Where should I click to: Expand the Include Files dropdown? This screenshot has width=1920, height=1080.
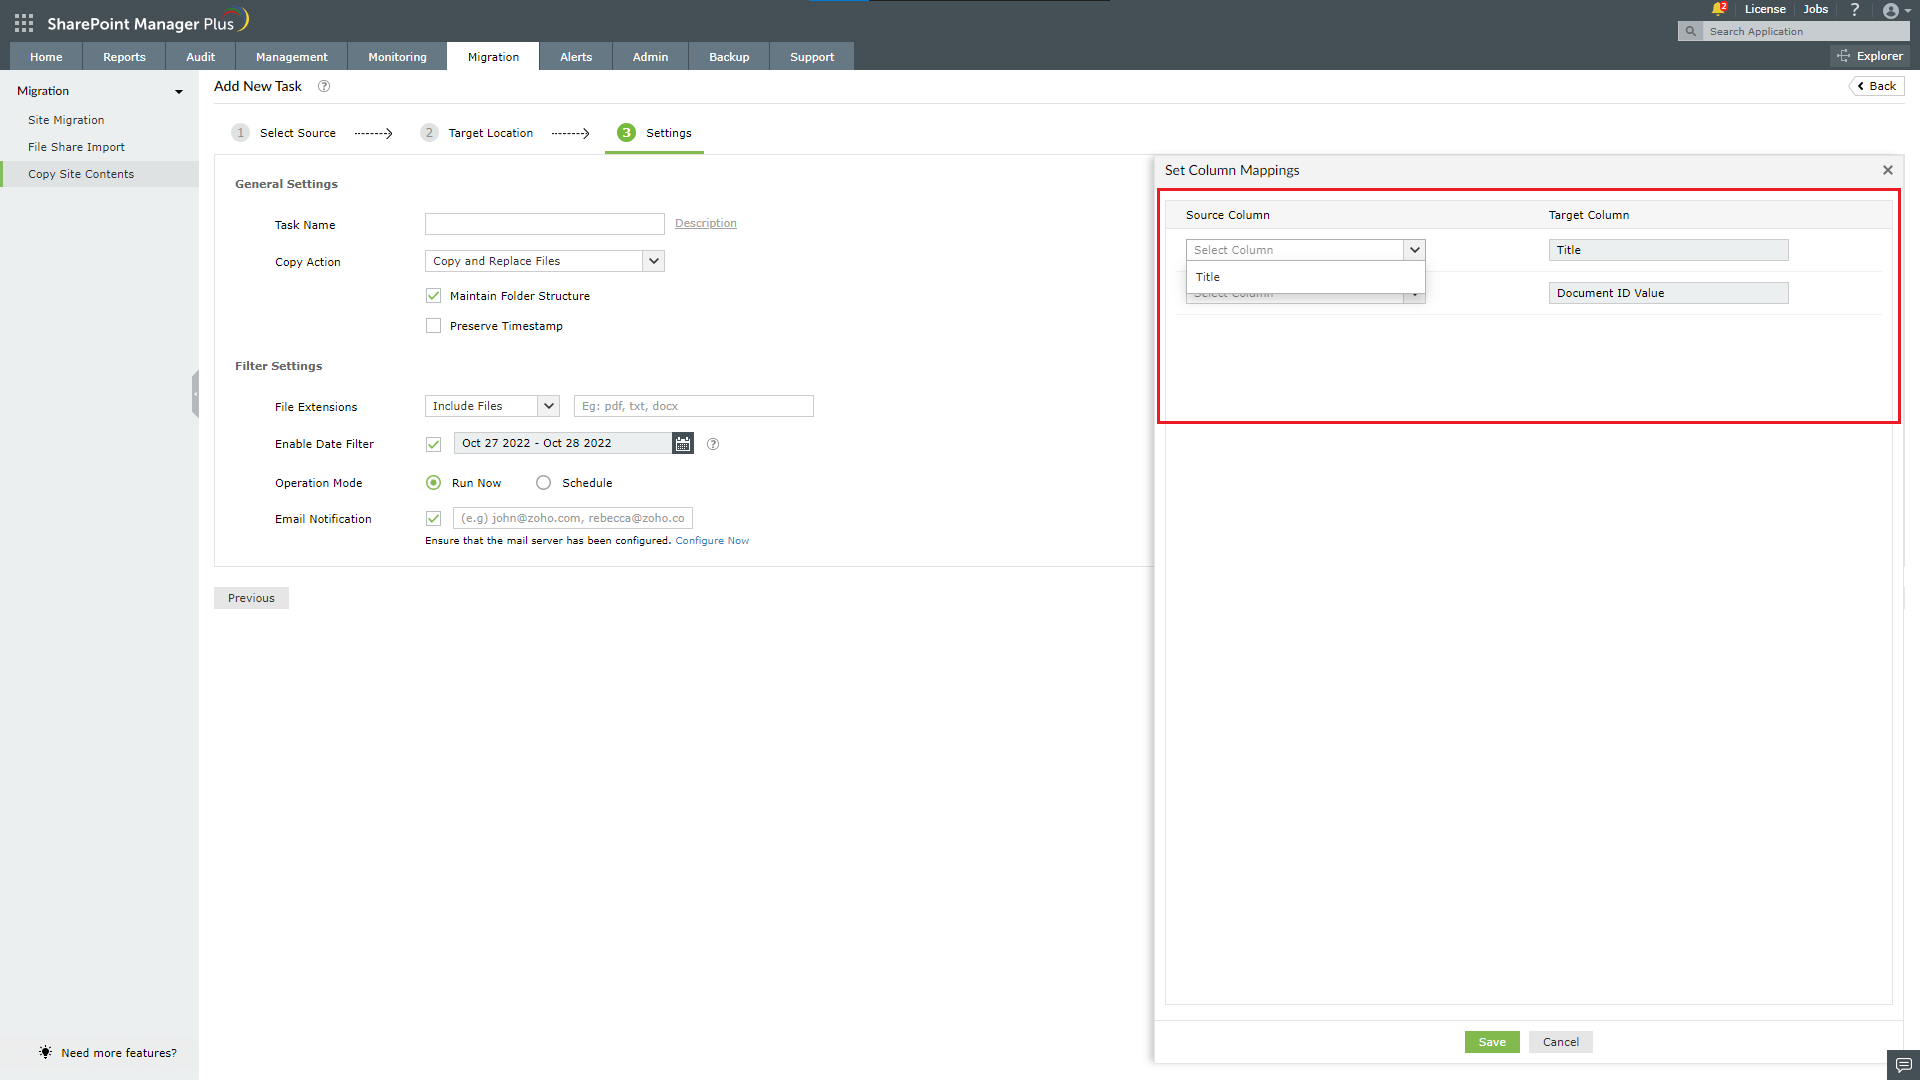548,405
